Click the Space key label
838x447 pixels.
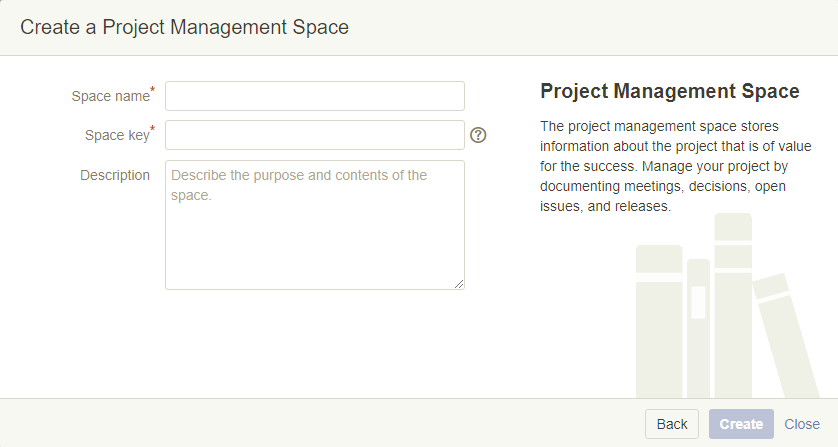pyautogui.click(x=116, y=135)
